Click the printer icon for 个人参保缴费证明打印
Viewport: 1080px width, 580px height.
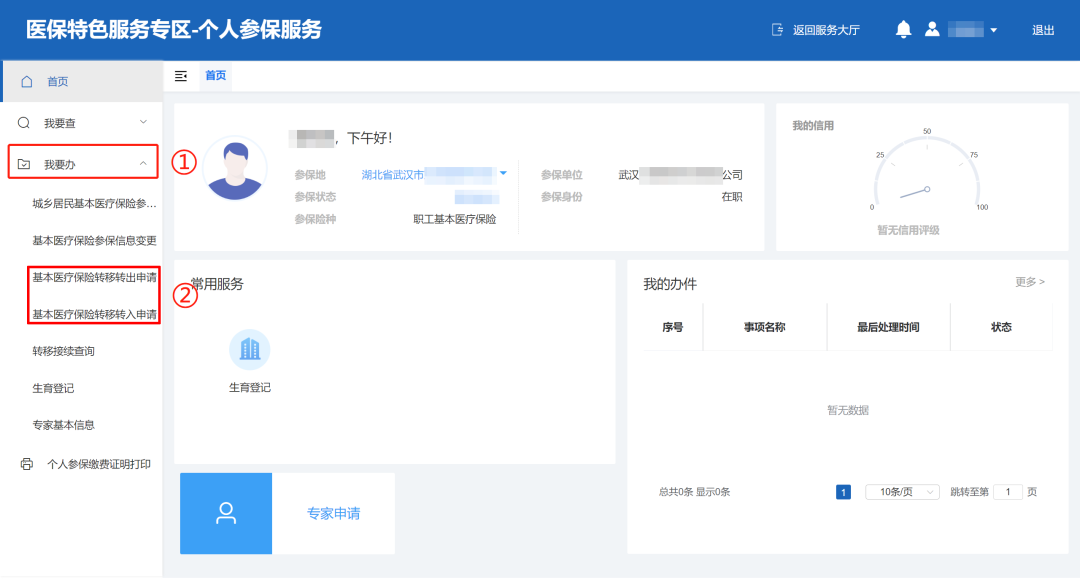(27, 464)
